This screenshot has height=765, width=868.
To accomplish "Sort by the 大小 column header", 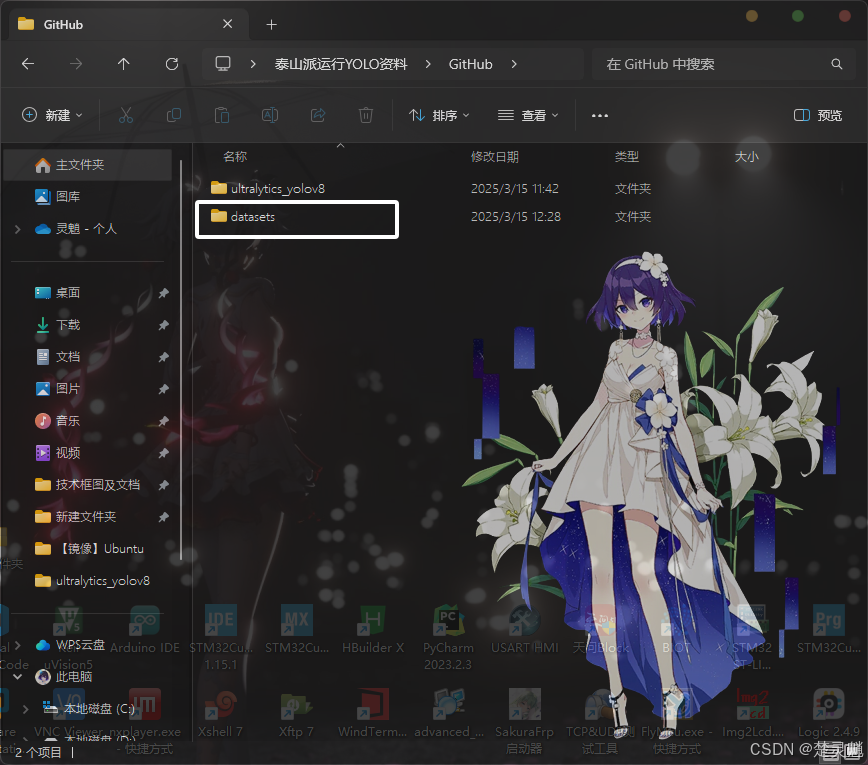I will (746, 157).
